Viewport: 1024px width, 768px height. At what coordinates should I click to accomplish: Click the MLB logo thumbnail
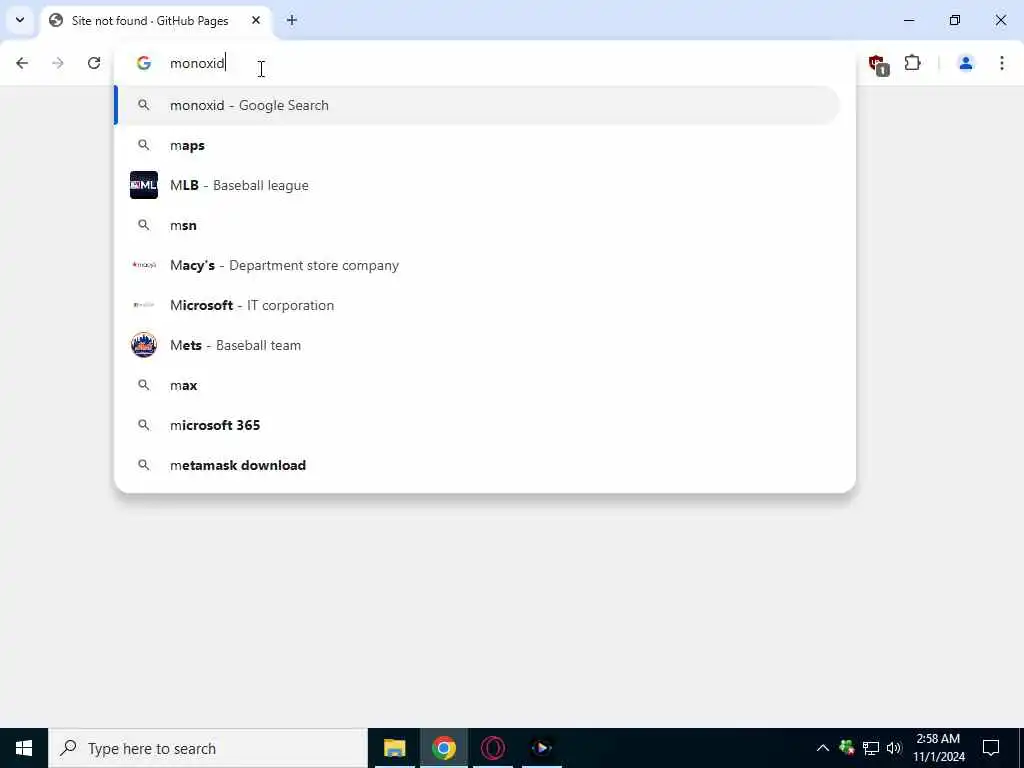tap(144, 185)
